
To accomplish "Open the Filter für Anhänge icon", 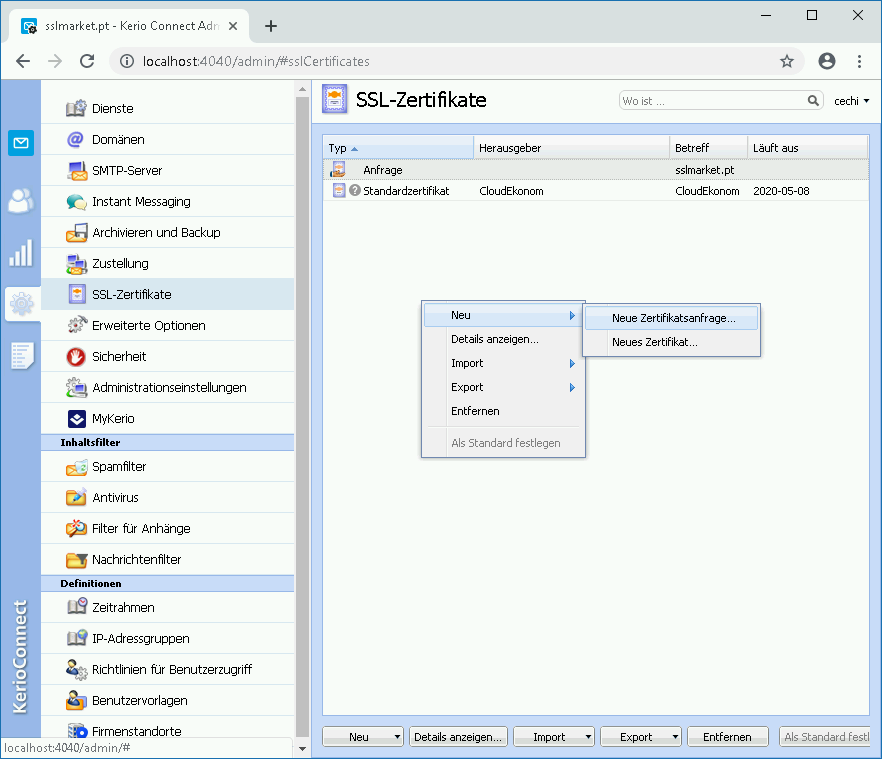I will tap(76, 528).
